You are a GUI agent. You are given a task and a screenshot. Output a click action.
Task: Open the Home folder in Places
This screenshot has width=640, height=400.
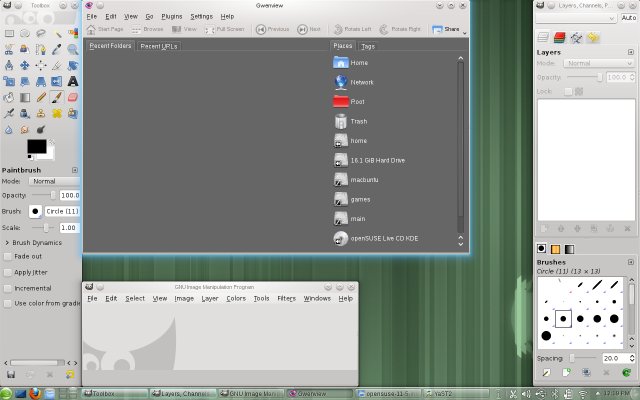358,63
